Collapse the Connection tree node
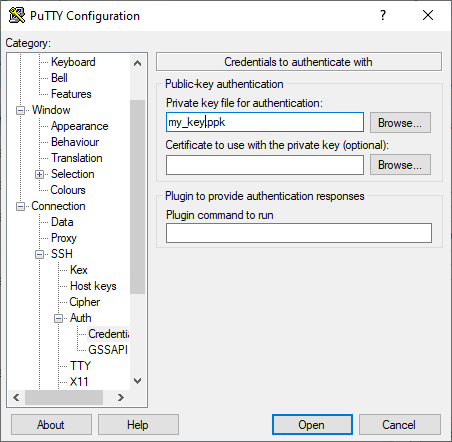 (20, 206)
